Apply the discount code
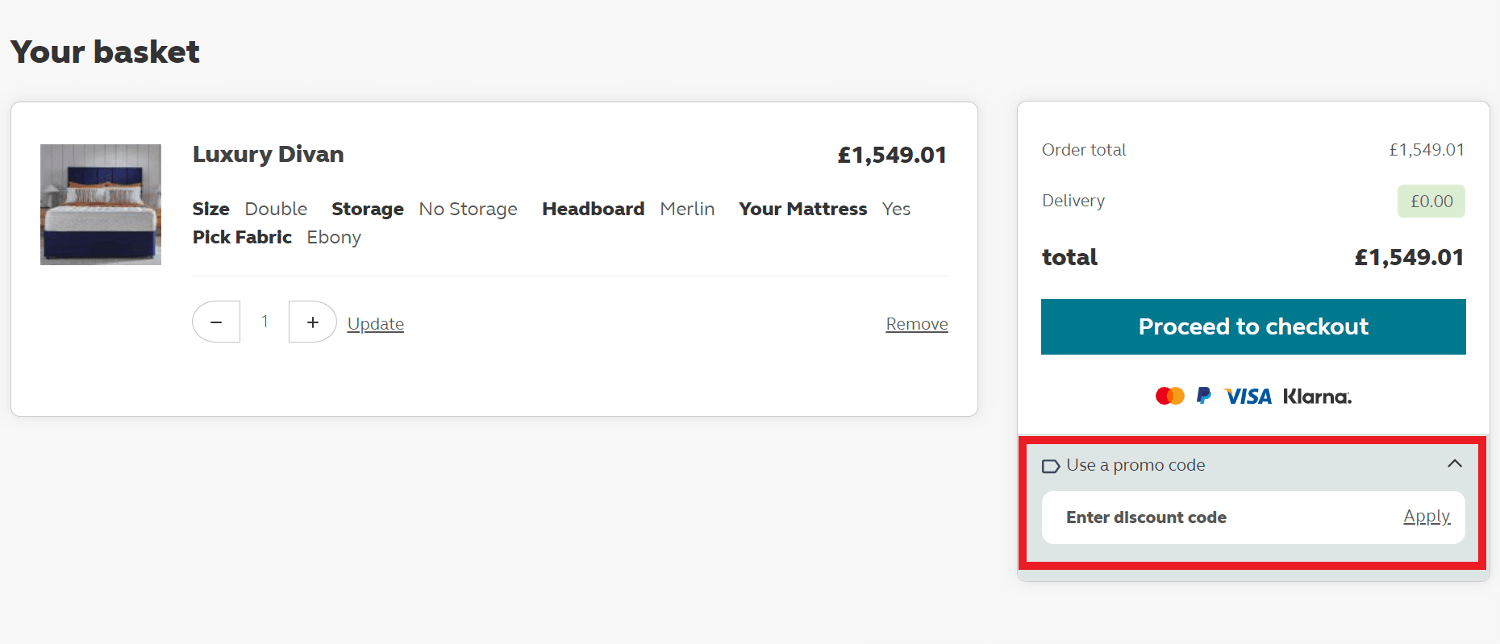The height and width of the screenshot is (644, 1500). coord(1426,516)
